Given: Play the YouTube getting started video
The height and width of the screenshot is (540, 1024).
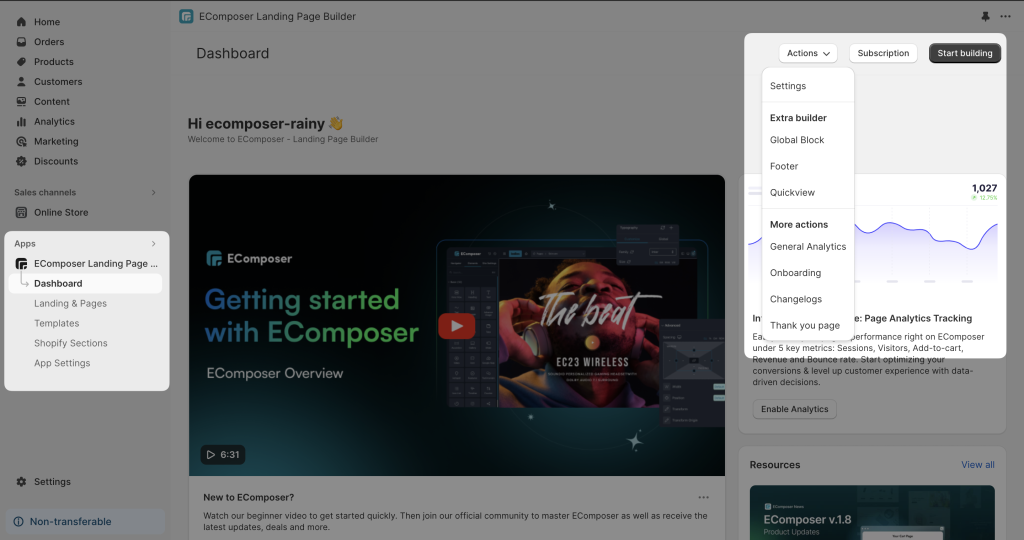Looking at the screenshot, I should (456, 326).
